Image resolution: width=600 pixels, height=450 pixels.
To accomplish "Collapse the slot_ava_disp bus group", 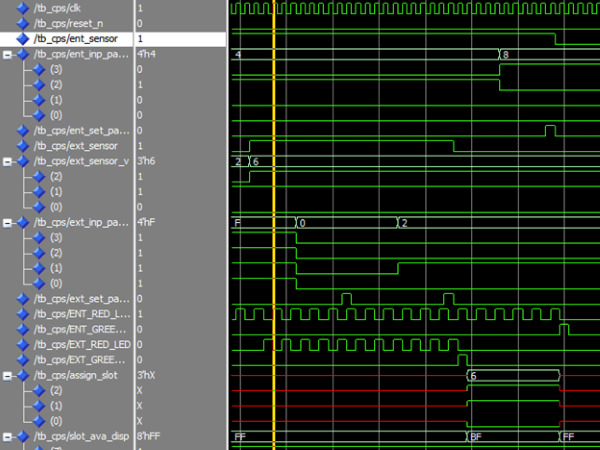I will click(7, 437).
